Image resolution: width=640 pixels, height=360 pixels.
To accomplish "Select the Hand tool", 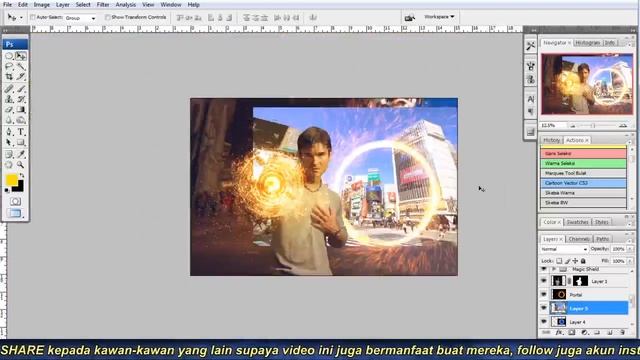I will pyautogui.click(x=9, y=165).
